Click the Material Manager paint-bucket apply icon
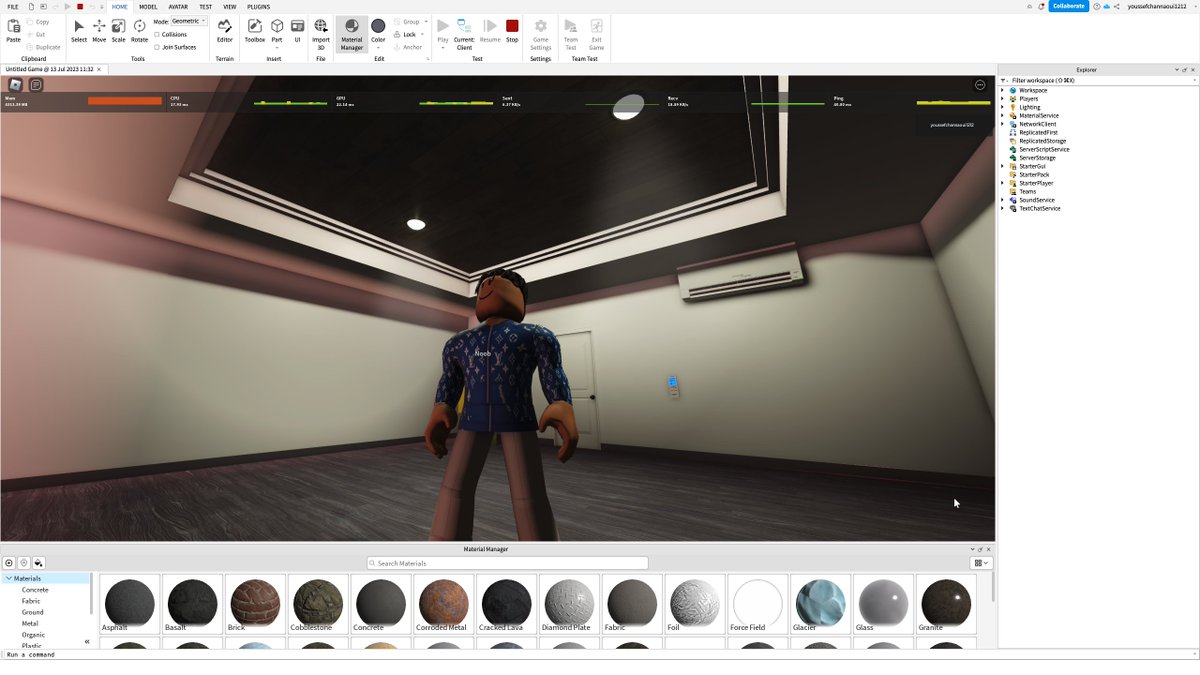 (x=38, y=563)
